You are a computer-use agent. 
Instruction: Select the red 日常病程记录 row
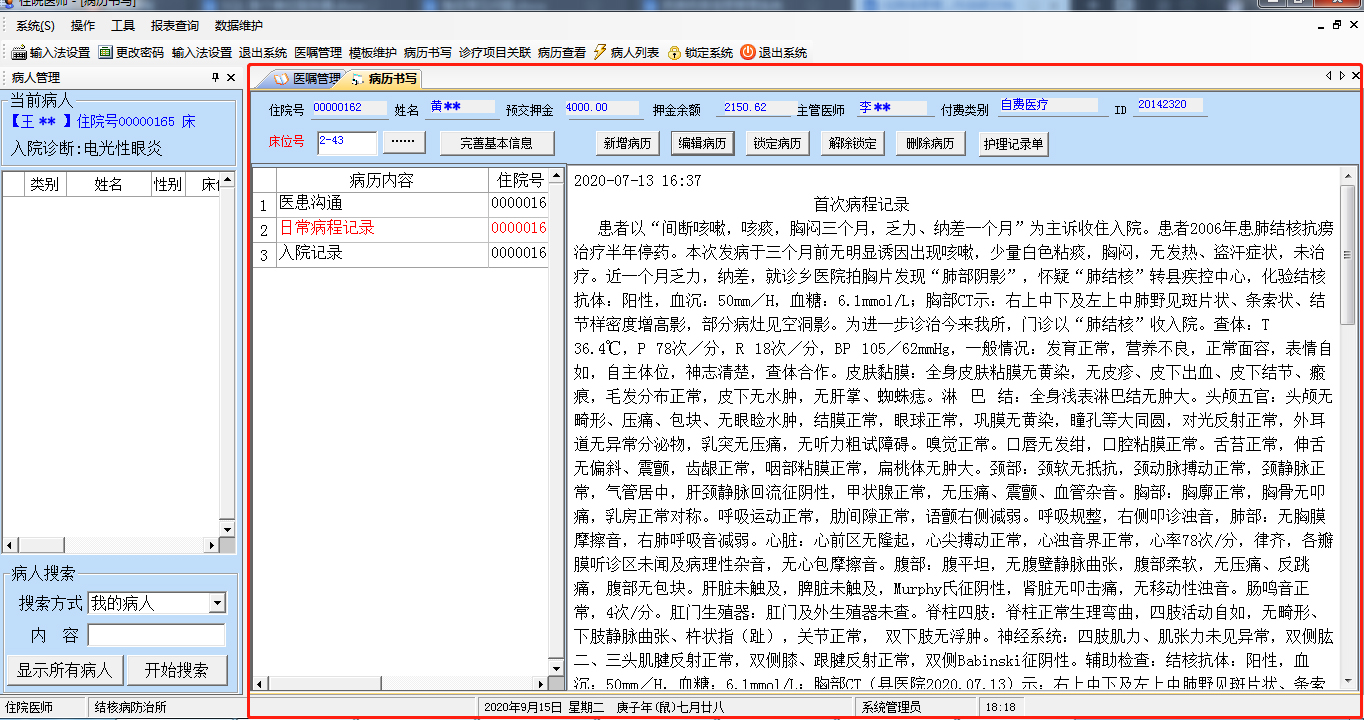coord(399,229)
